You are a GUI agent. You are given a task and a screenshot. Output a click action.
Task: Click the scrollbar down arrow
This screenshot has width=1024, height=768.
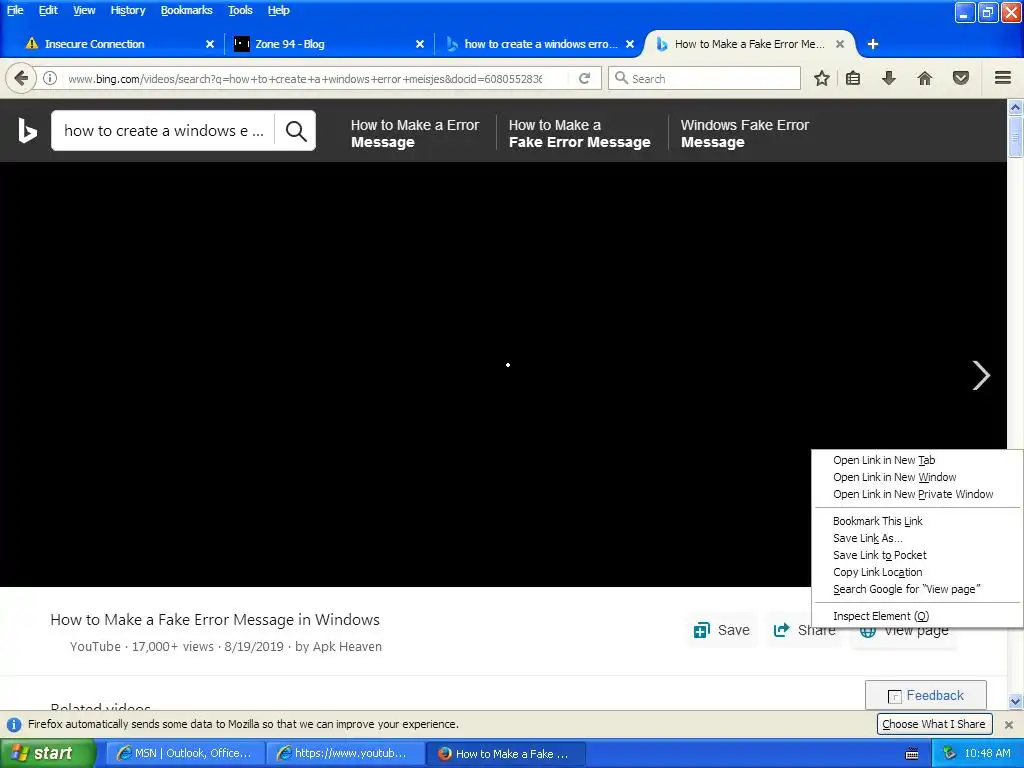click(1015, 701)
